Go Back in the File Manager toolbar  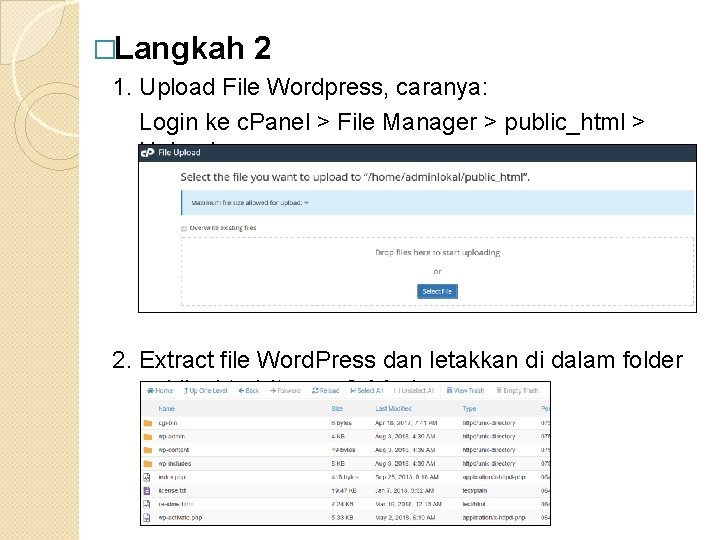(249, 391)
